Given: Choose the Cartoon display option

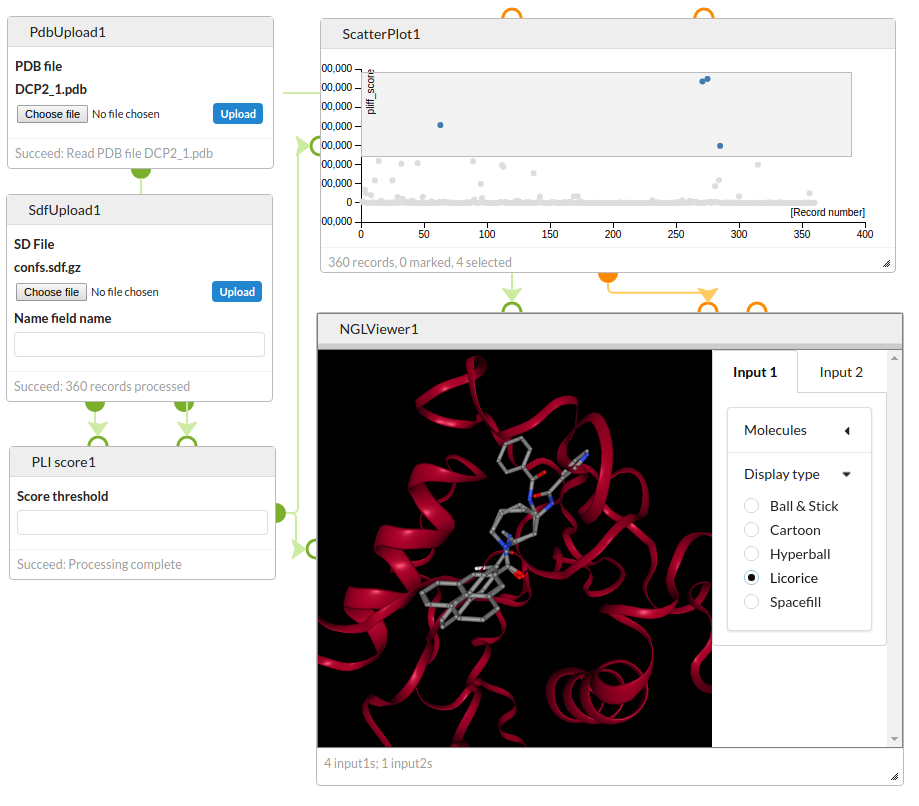Looking at the screenshot, I should (753, 530).
